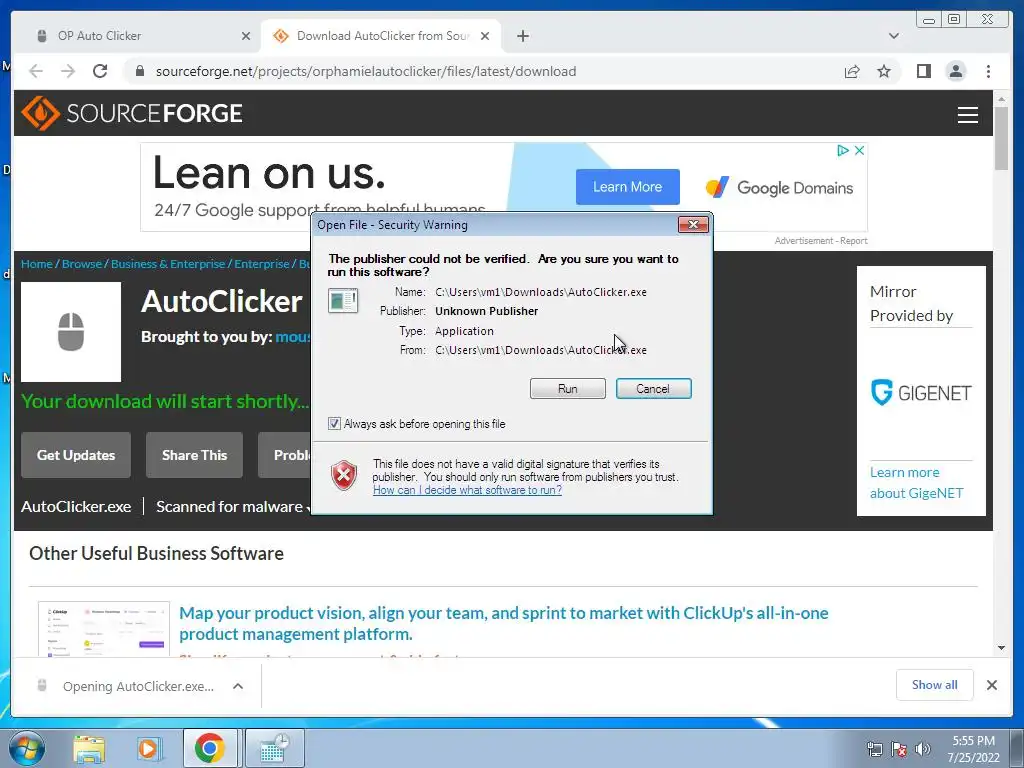The width and height of the screenshot is (1024, 768).
Task: Launch Windows Media Player from taskbar
Action: pos(149,749)
